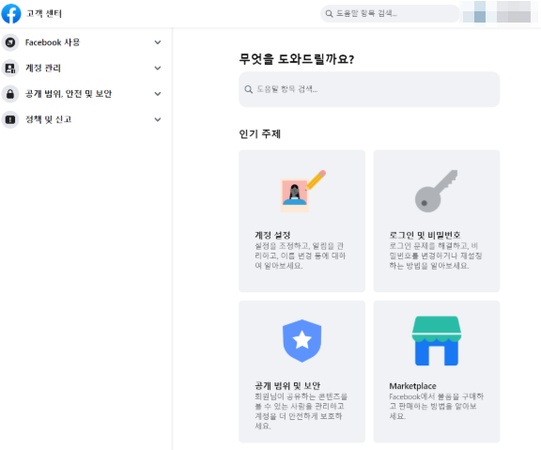Click the 정책 및 신고 alert icon
Image resolution: width=541 pixels, height=450 pixels.
[10, 120]
